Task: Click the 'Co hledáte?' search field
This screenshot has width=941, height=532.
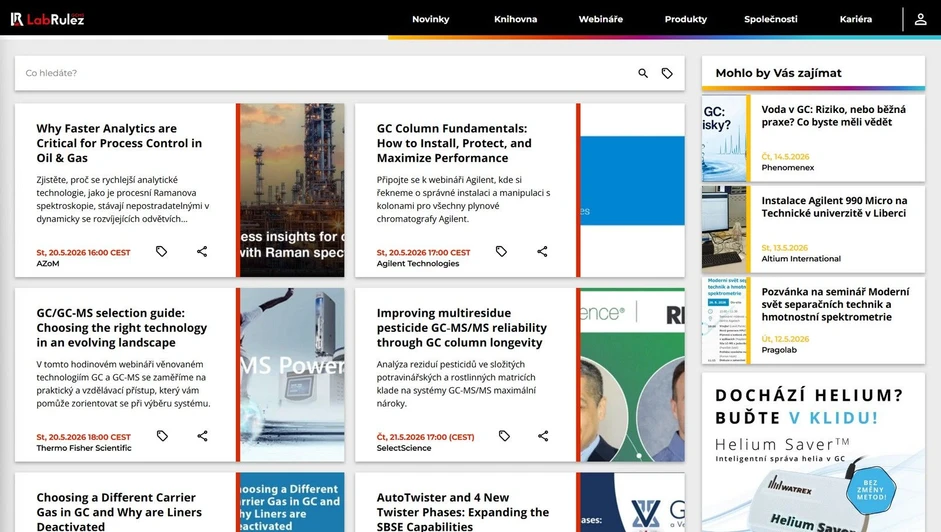Action: click(324, 73)
